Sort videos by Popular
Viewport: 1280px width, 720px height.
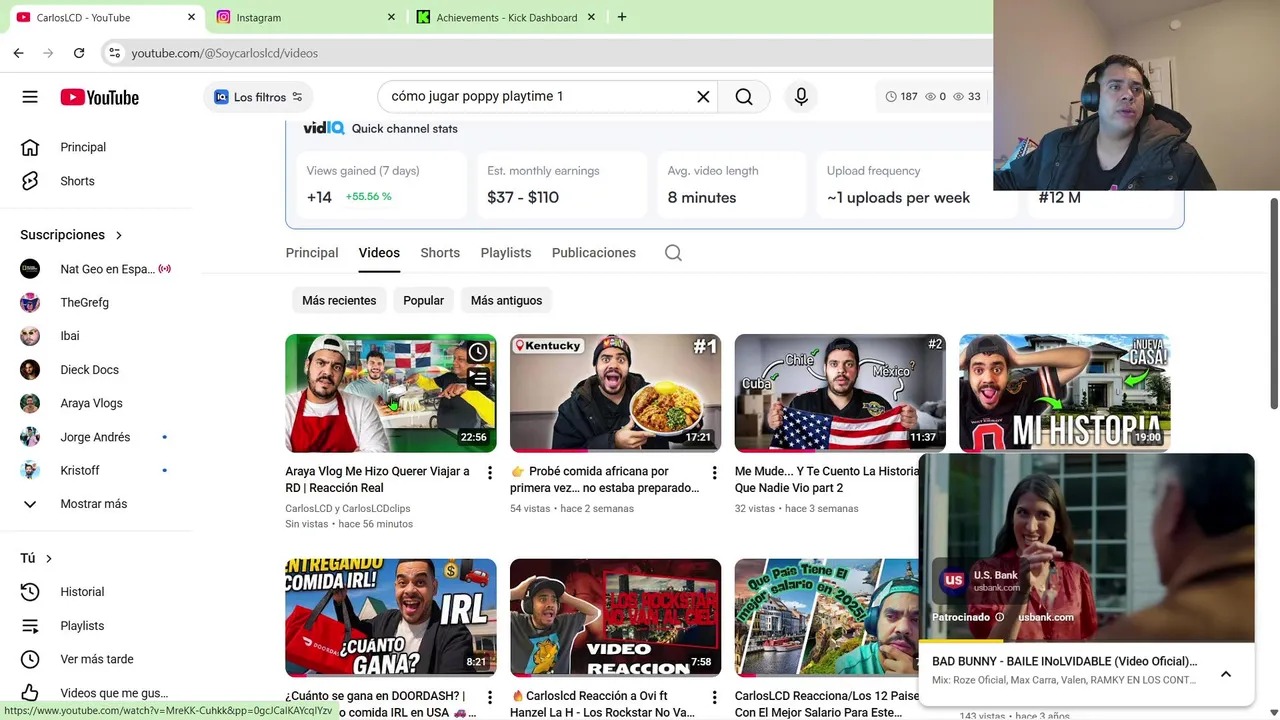point(423,300)
